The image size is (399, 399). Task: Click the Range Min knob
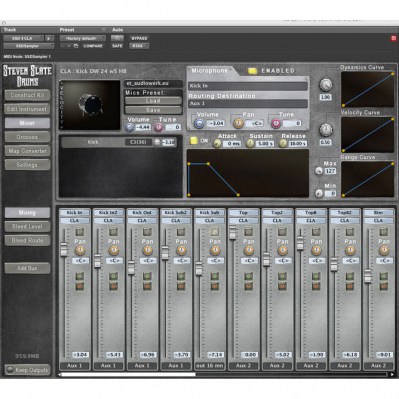pos(319,193)
